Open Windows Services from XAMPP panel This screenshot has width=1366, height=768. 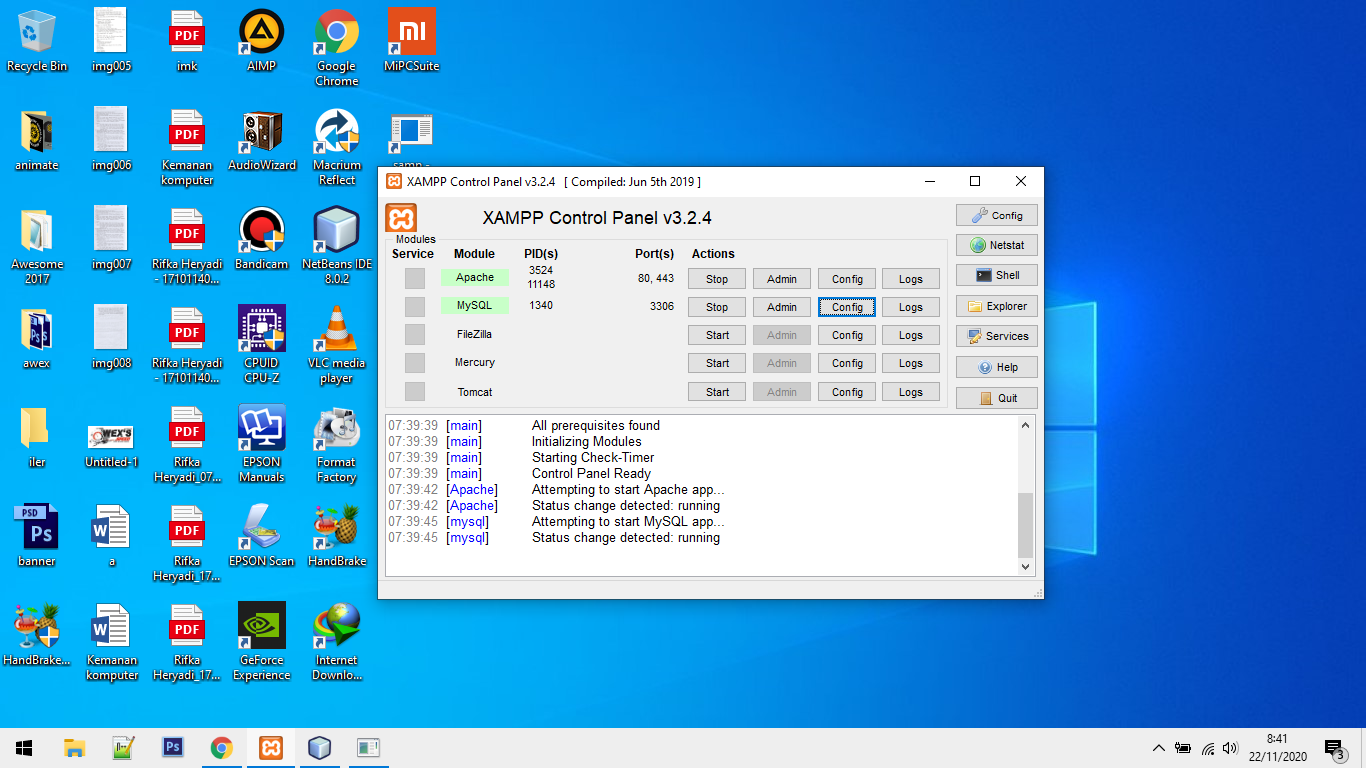[x=997, y=336]
